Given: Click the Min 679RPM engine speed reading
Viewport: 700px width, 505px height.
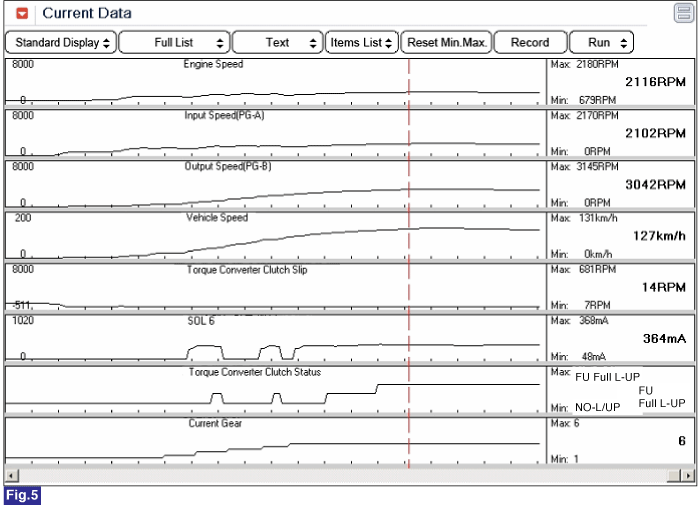Looking at the screenshot, I should tap(583, 100).
